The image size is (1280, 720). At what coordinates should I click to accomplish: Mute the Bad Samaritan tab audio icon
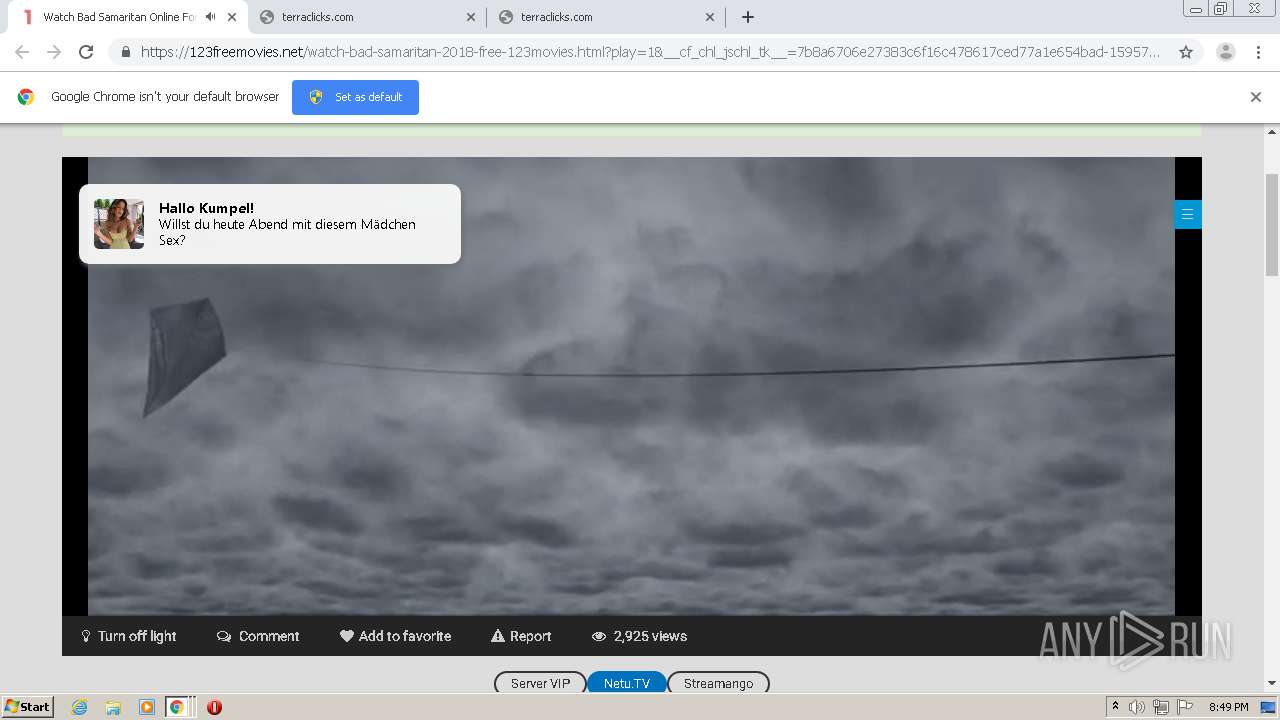coord(210,17)
